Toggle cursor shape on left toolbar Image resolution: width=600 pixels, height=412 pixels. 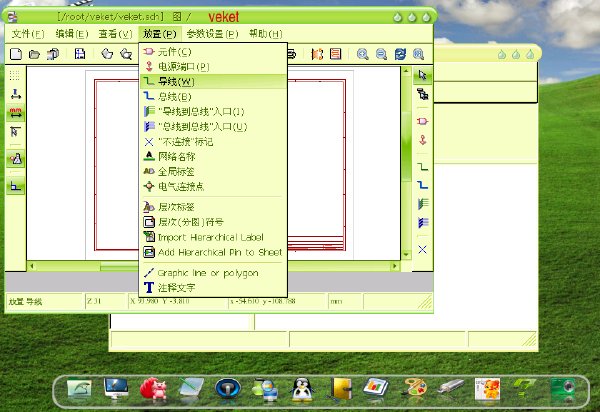15,132
